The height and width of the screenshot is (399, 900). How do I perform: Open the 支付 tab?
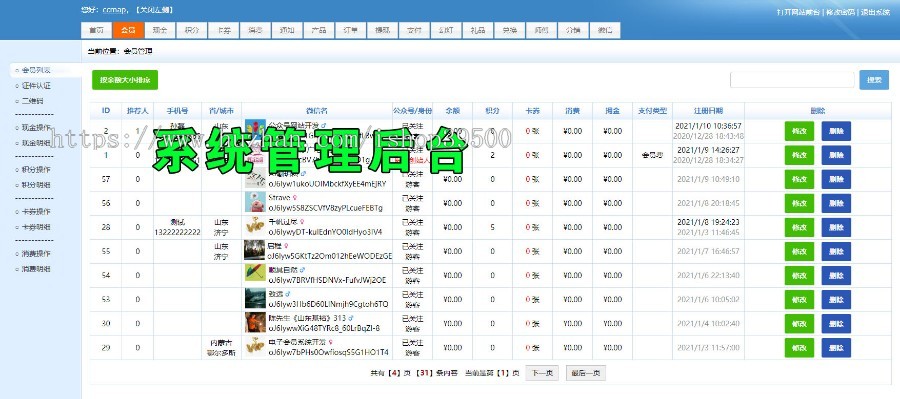pyautogui.click(x=414, y=30)
